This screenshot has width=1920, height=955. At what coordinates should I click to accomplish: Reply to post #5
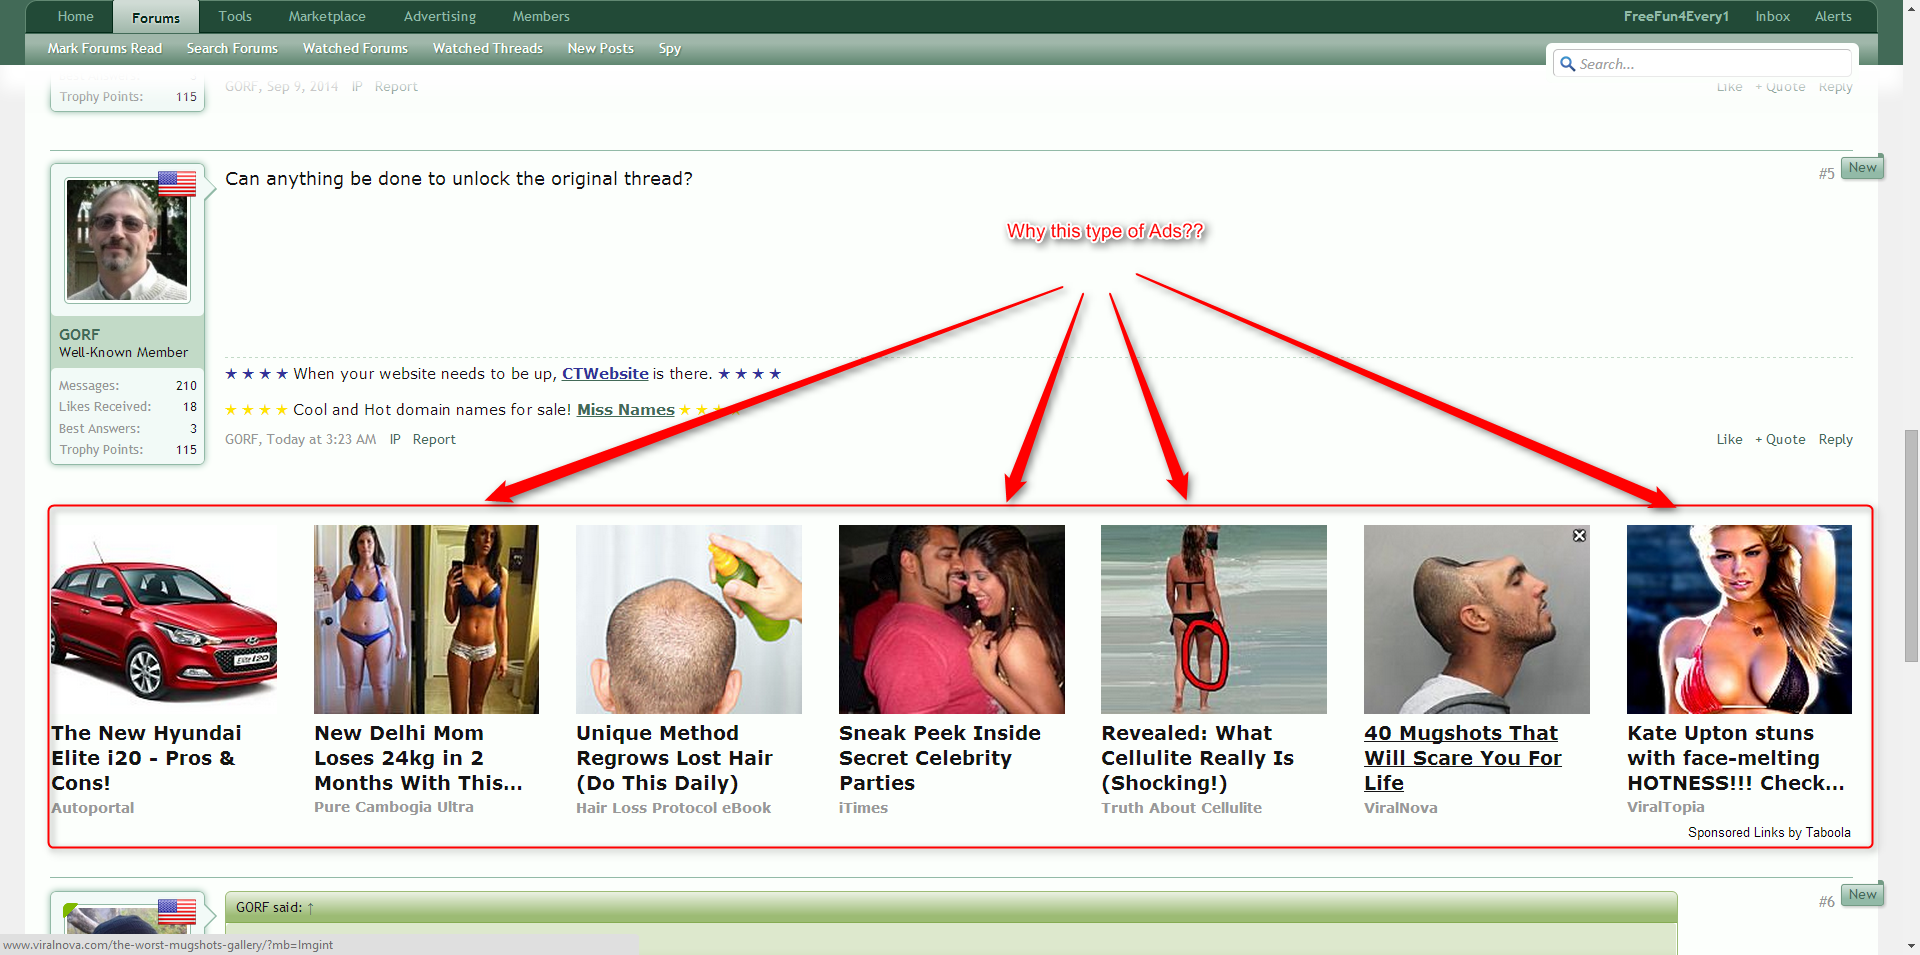click(1835, 439)
